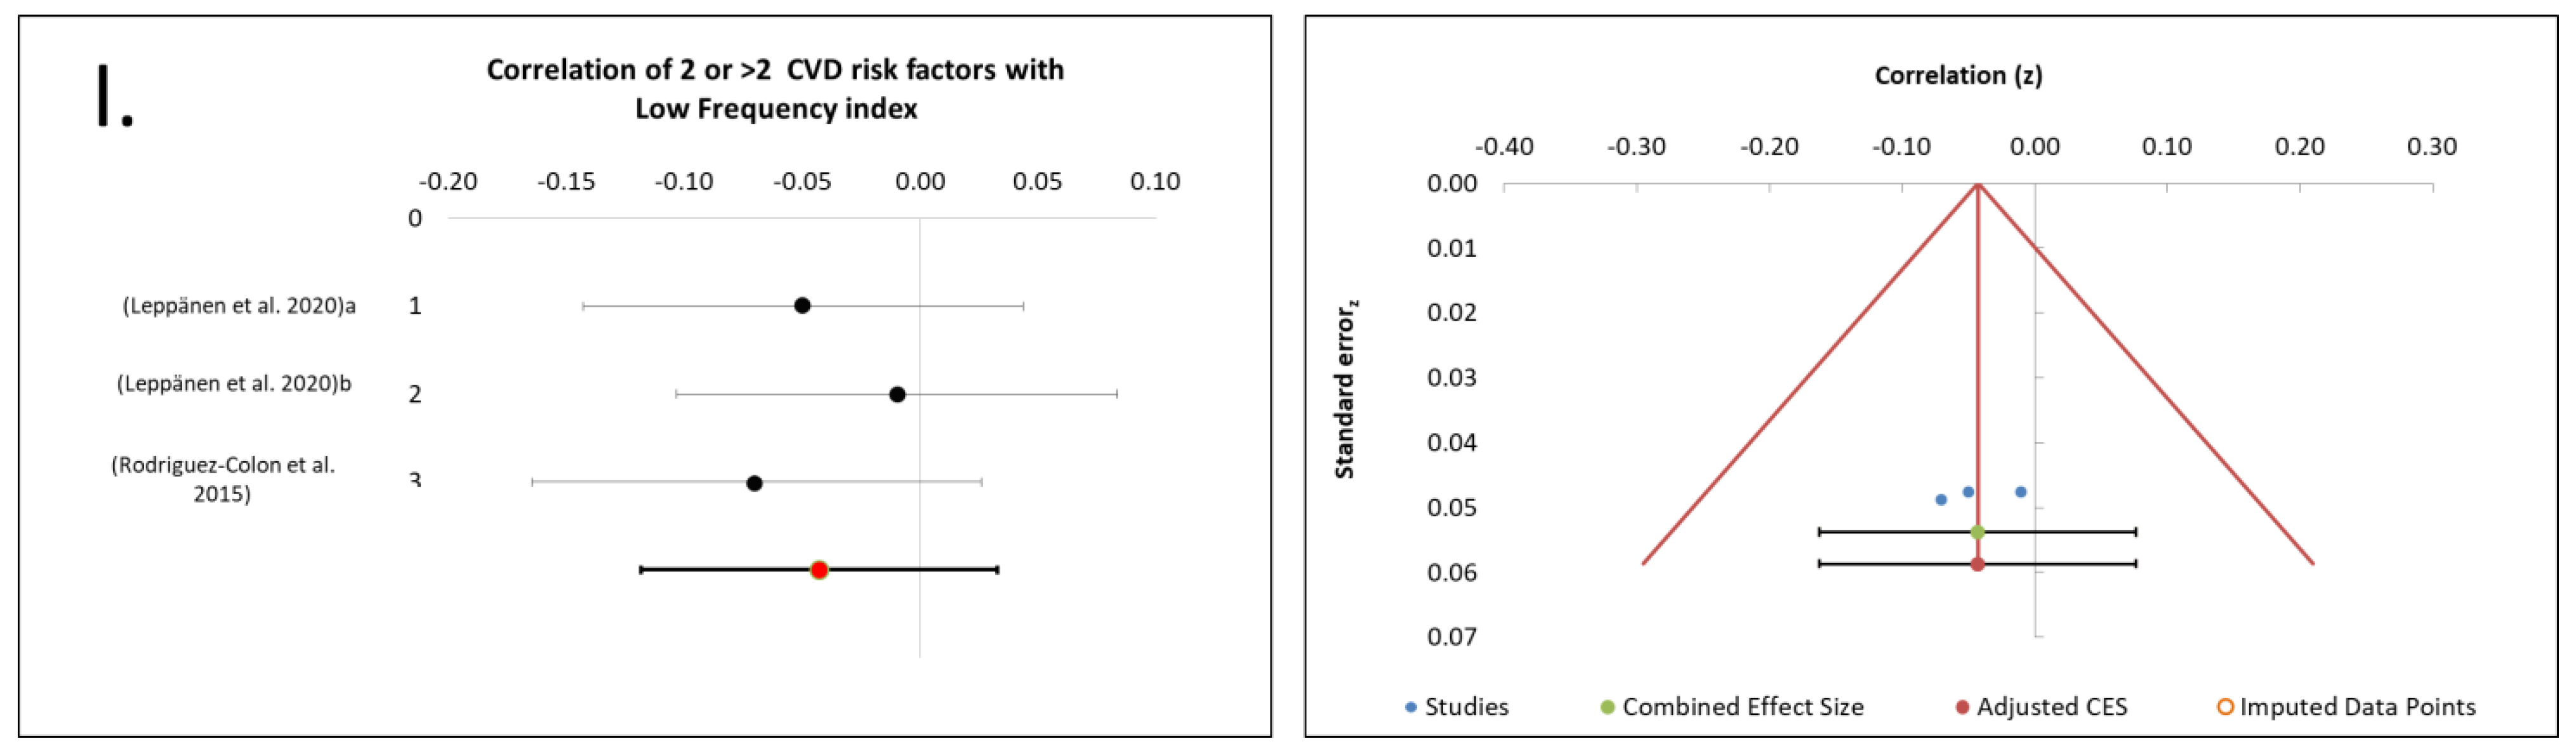This screenshot has height=753, width=2576.
Task: Select the Leppänen 2020a black data point
Action: (x=802, y=305)
